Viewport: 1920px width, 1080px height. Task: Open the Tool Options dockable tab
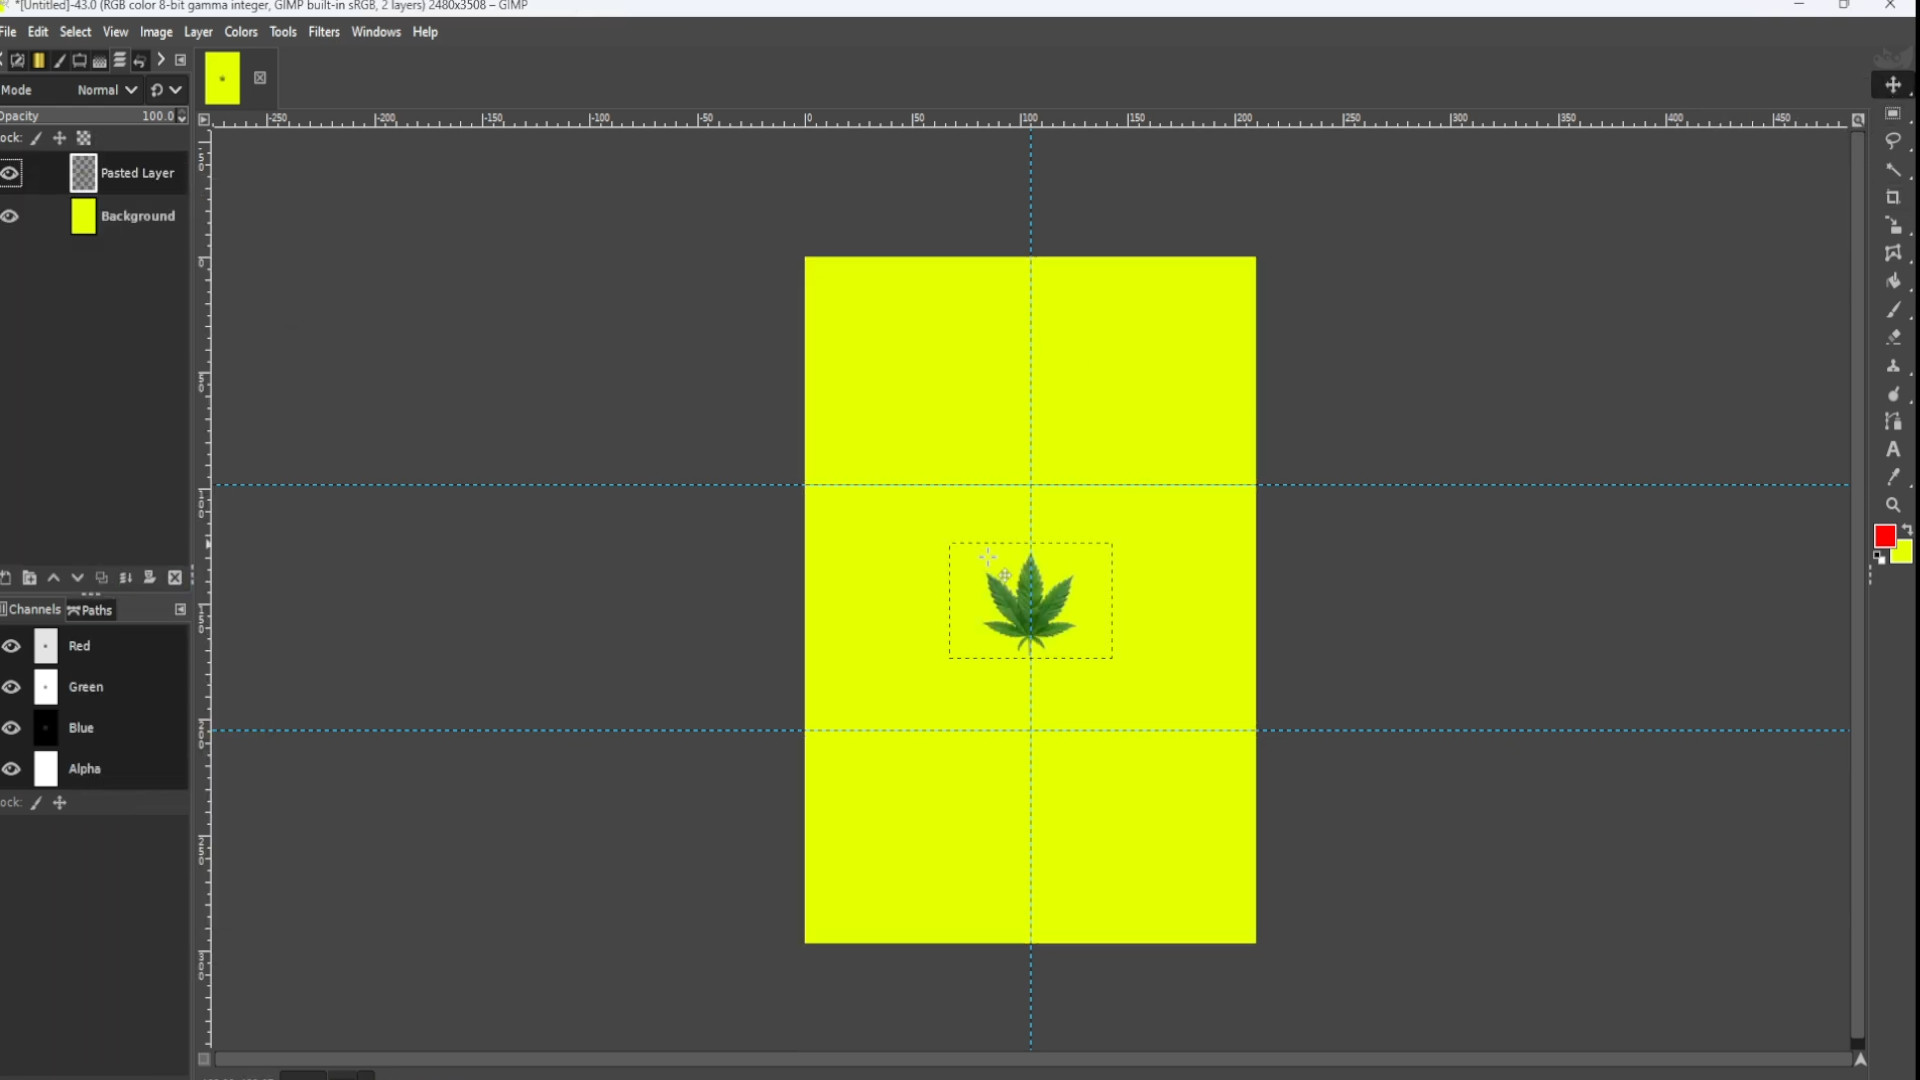point(17,61)
